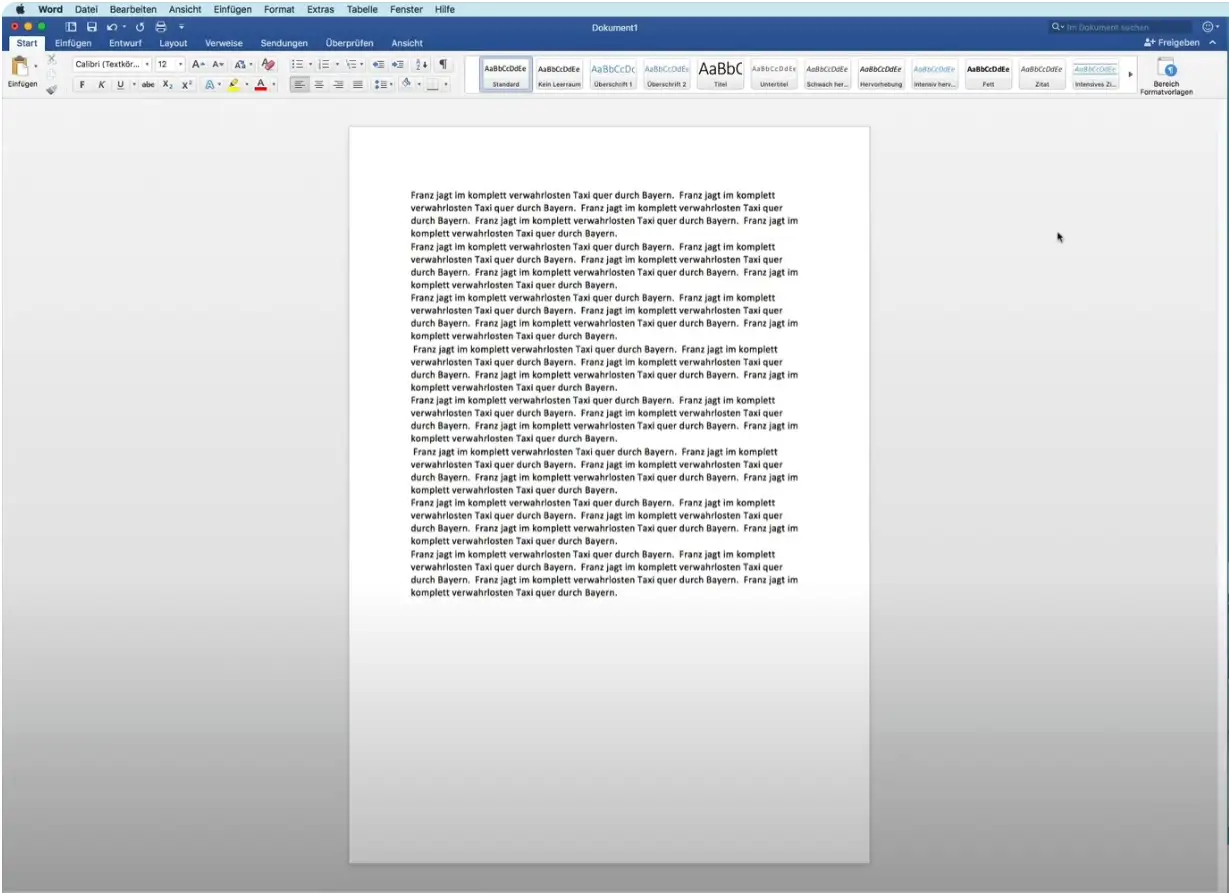The image size is (1229, 893).
Task: Toggle bold formatting with the F button
Action: pyautogui.click(x=82, y=85)
